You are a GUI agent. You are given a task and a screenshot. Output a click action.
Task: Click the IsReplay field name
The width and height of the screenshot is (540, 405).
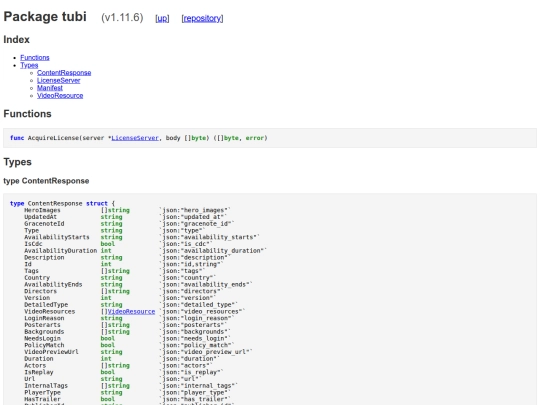point(39,372)
